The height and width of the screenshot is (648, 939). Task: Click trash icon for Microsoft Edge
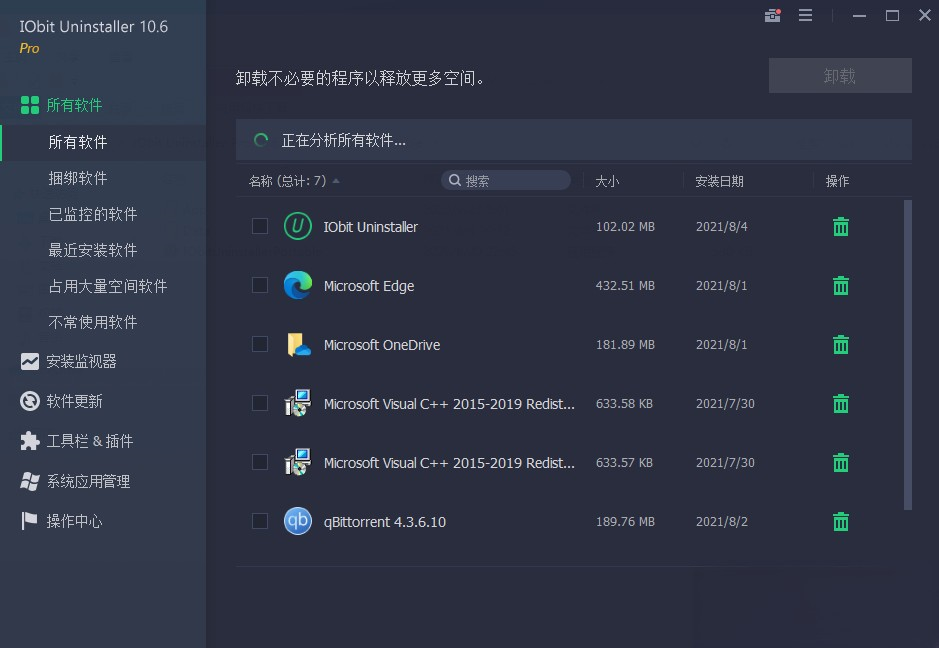(841, 286)
